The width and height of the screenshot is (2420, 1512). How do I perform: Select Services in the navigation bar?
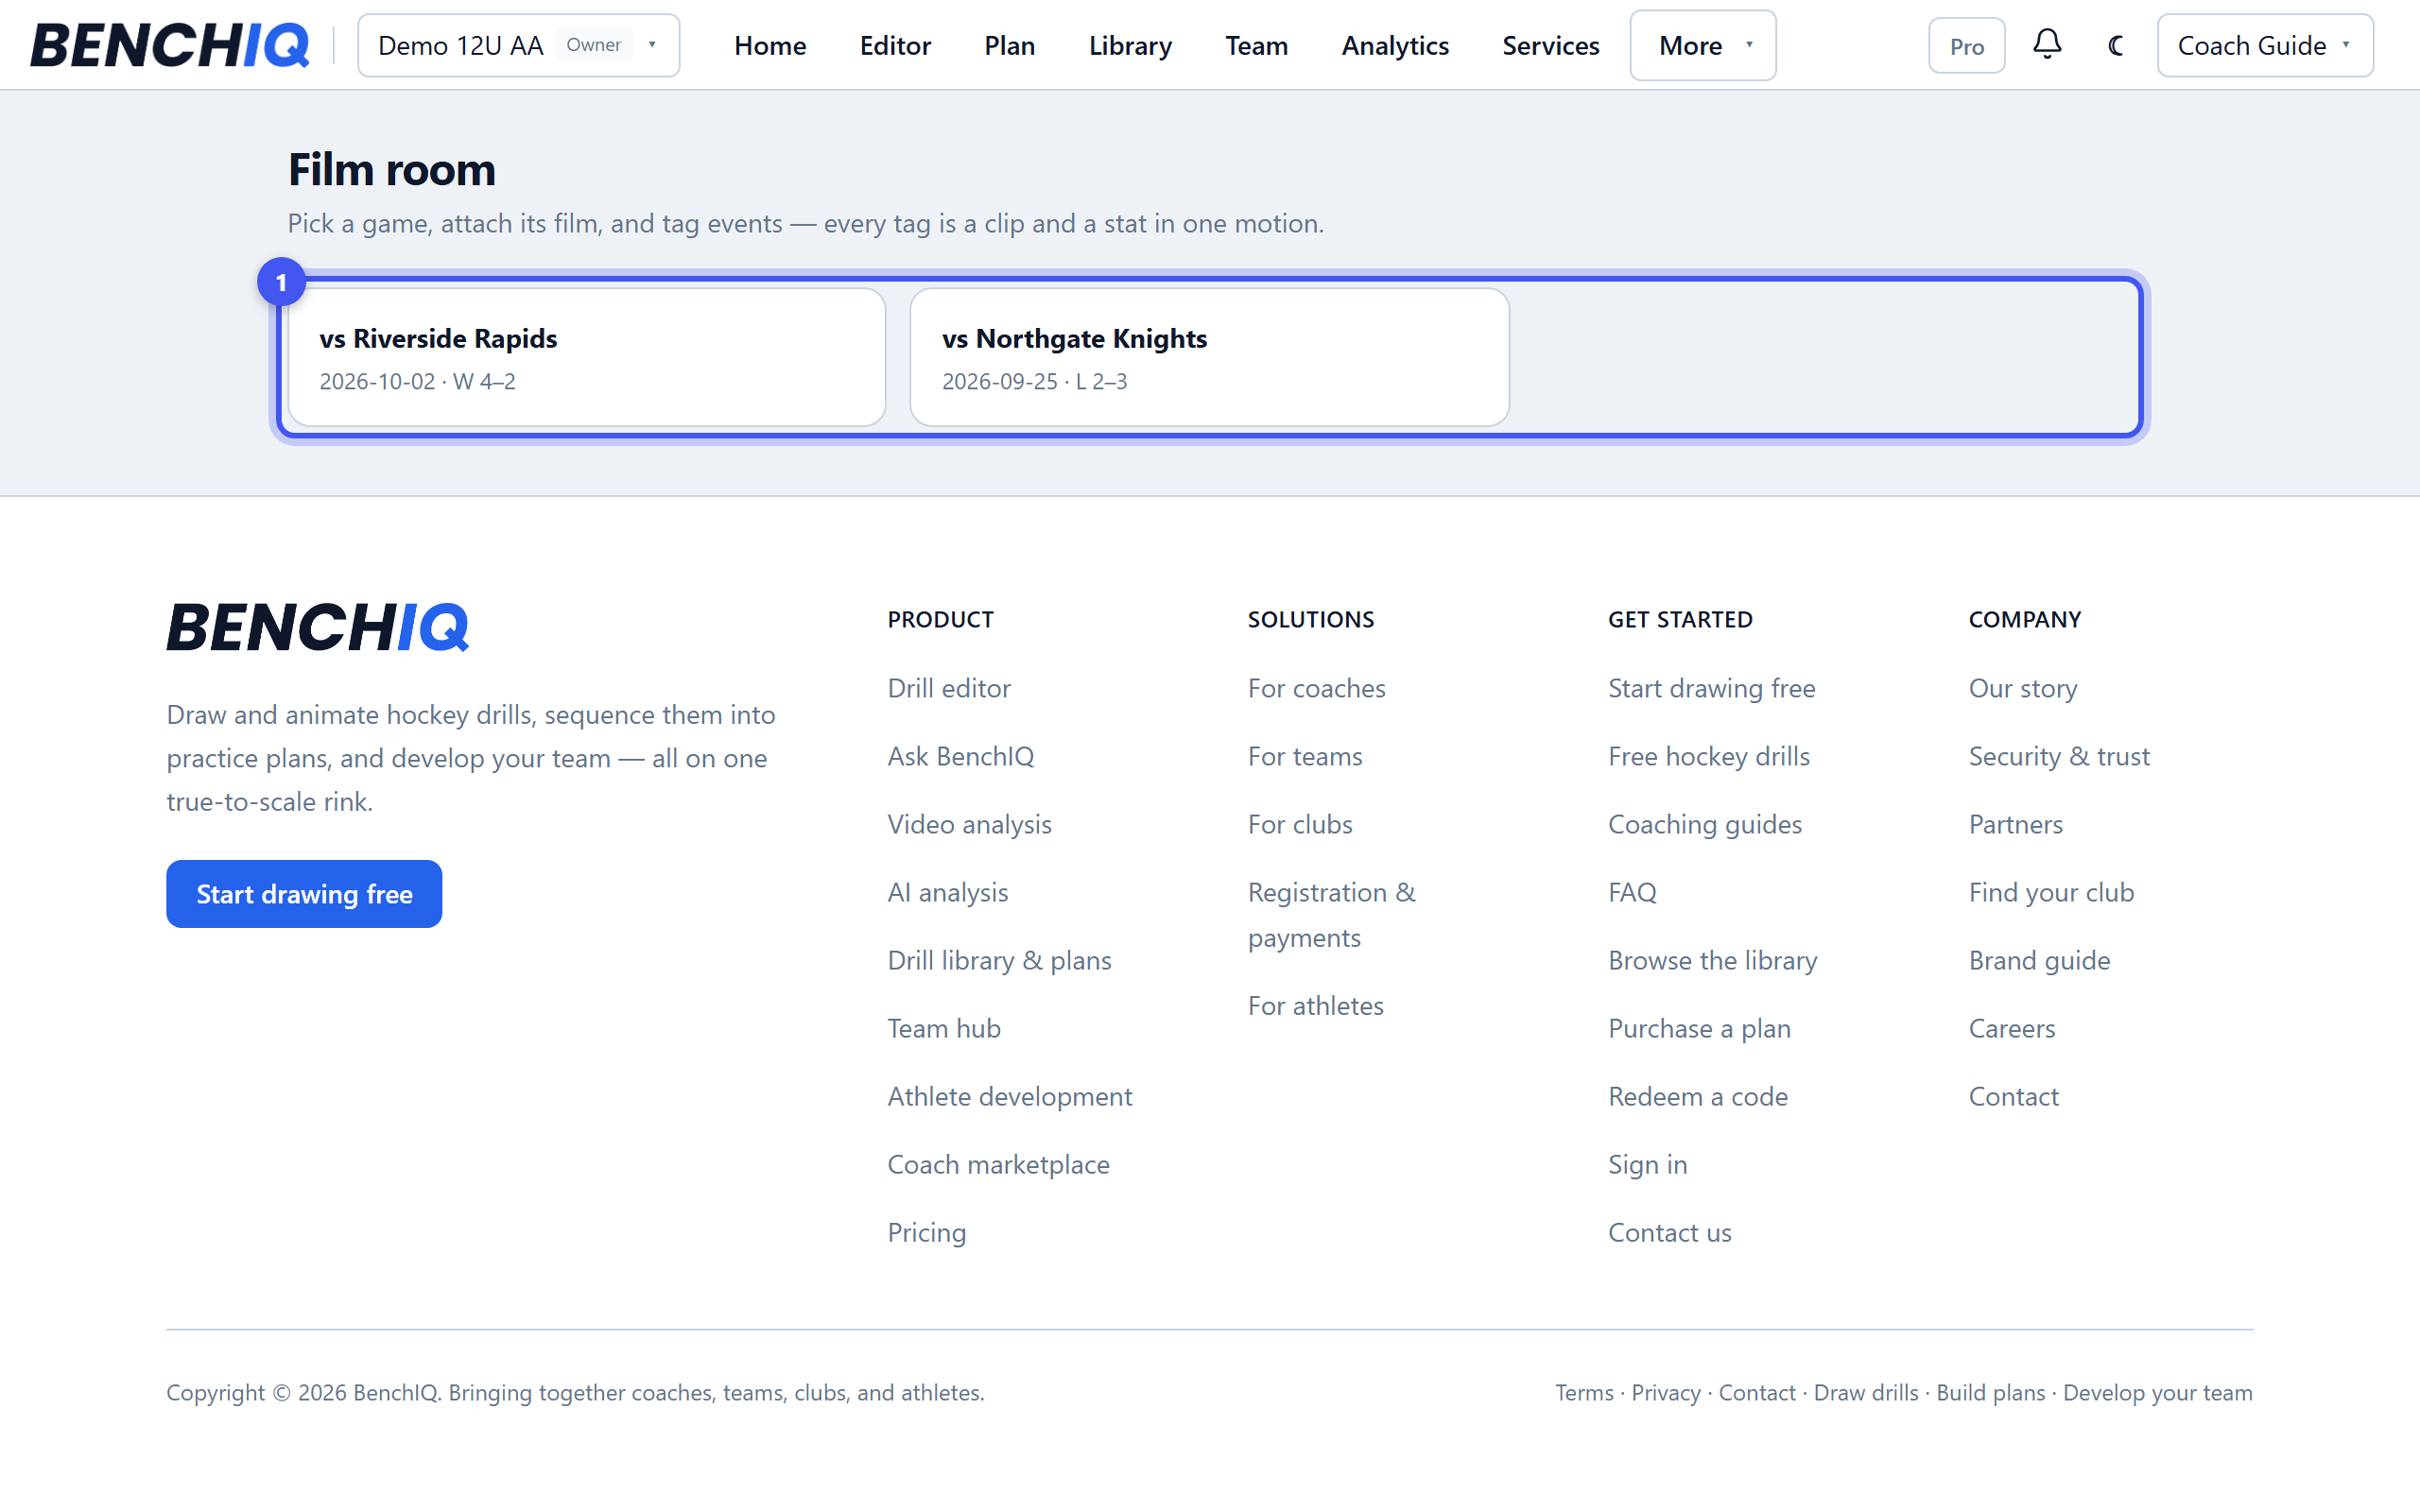coord(1550,45)
